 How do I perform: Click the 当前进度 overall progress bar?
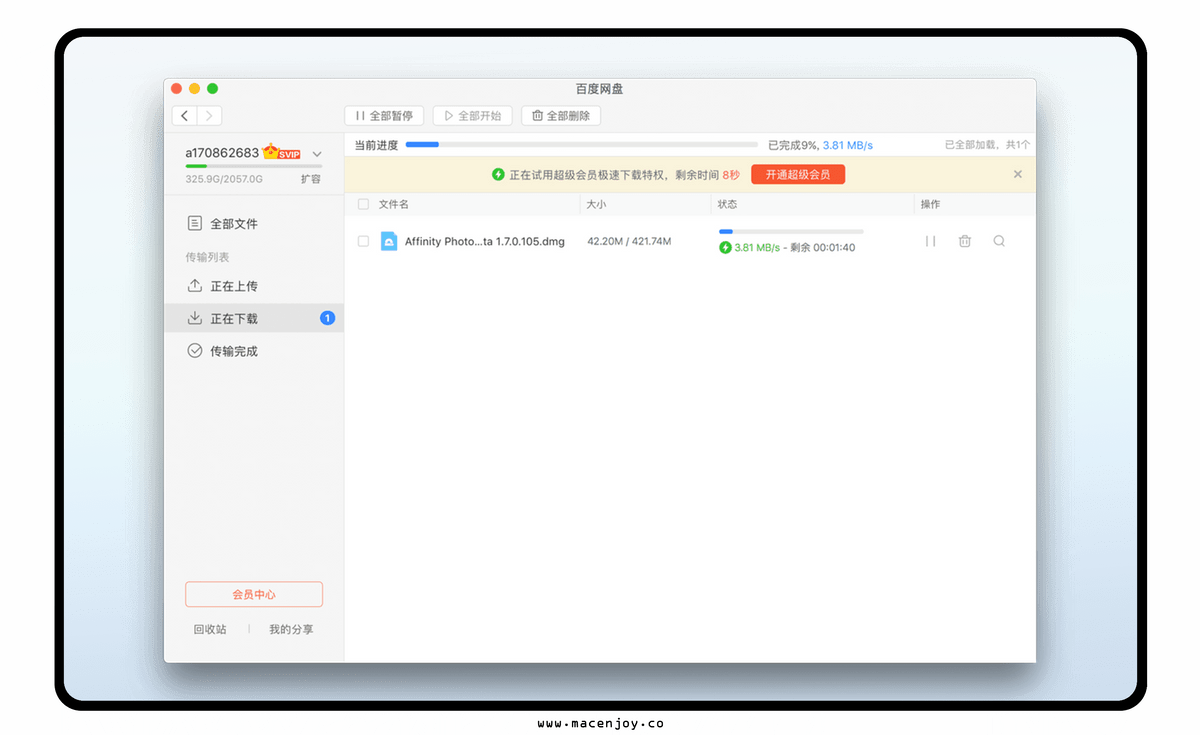581,145
